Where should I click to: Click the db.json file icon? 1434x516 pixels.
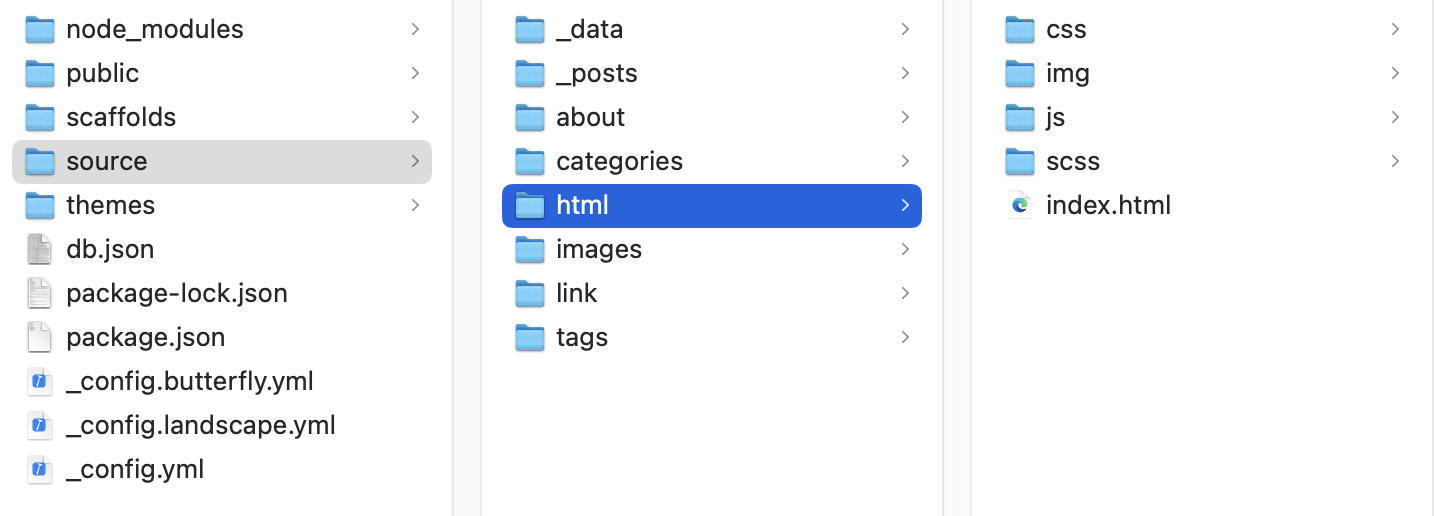[x=39, y=249]
